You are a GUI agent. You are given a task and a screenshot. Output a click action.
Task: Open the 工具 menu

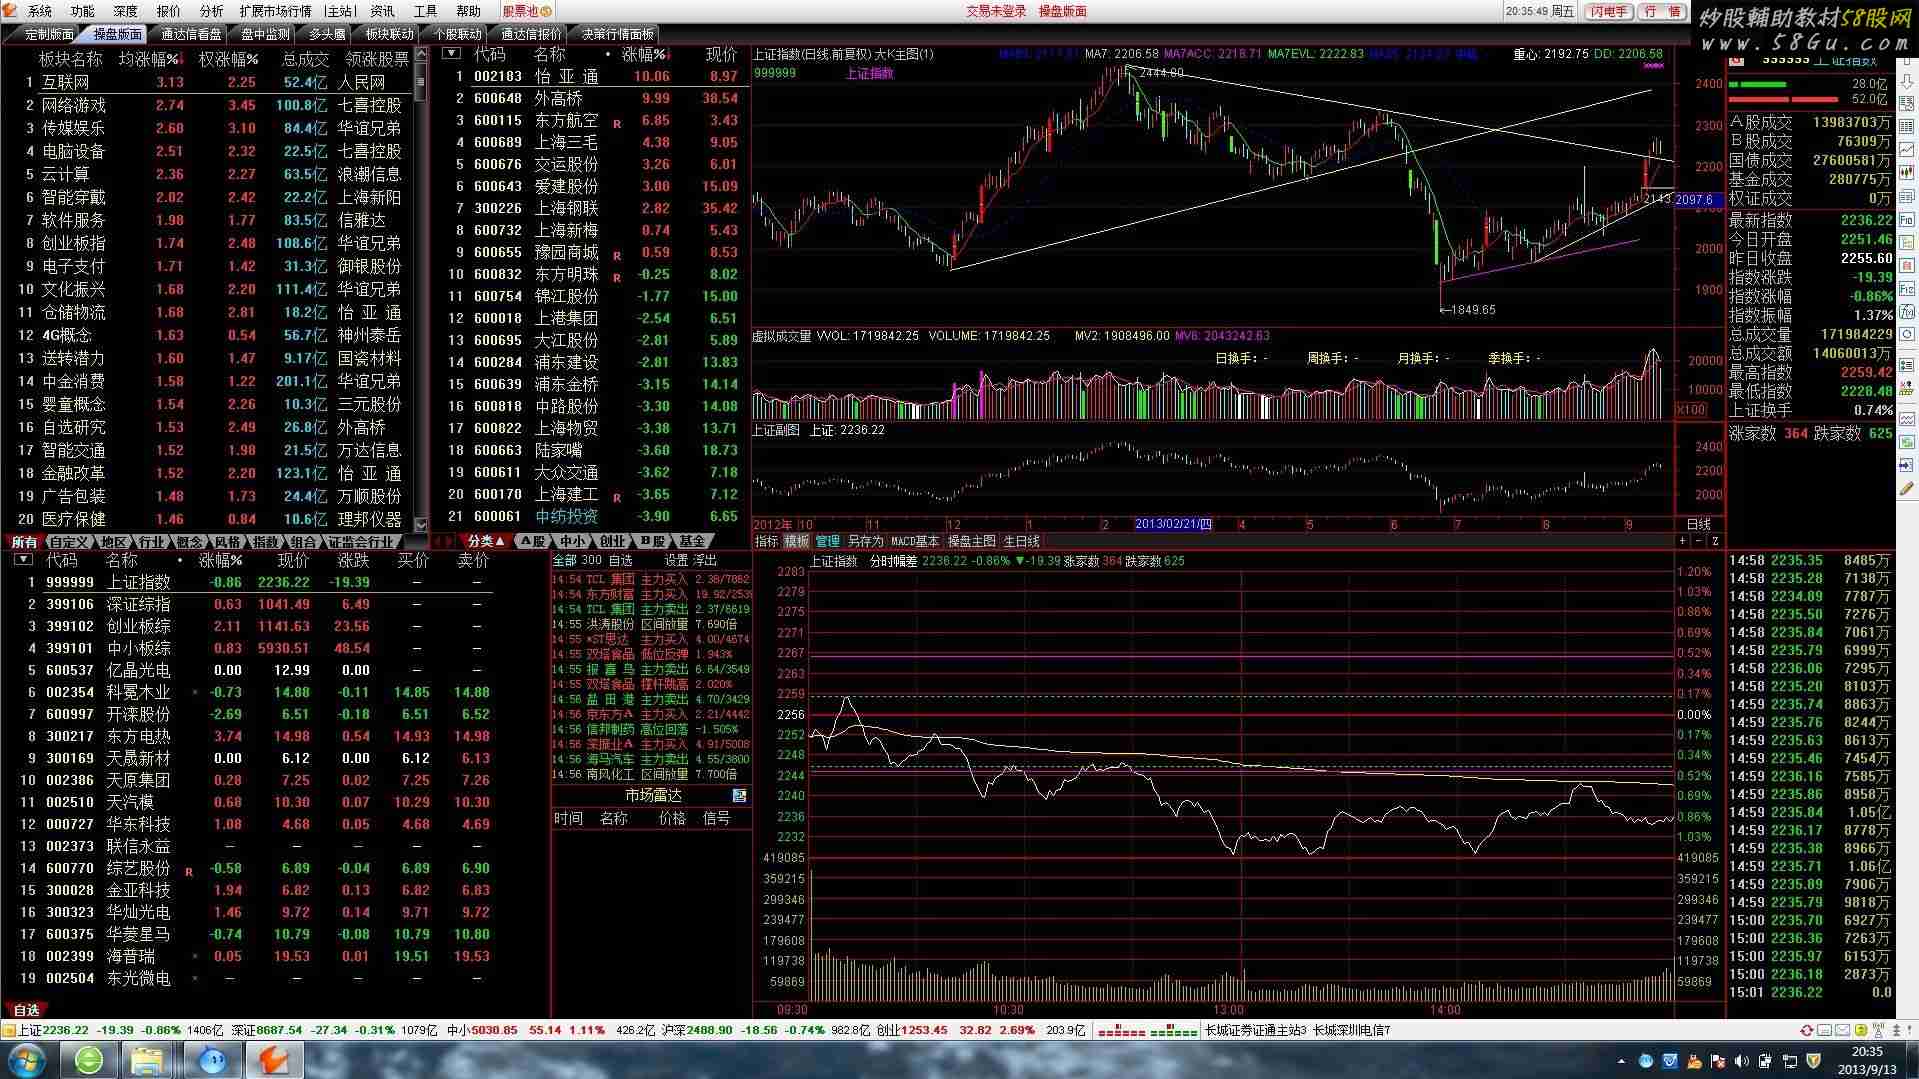pyautogui.click(x=425, y=11)
